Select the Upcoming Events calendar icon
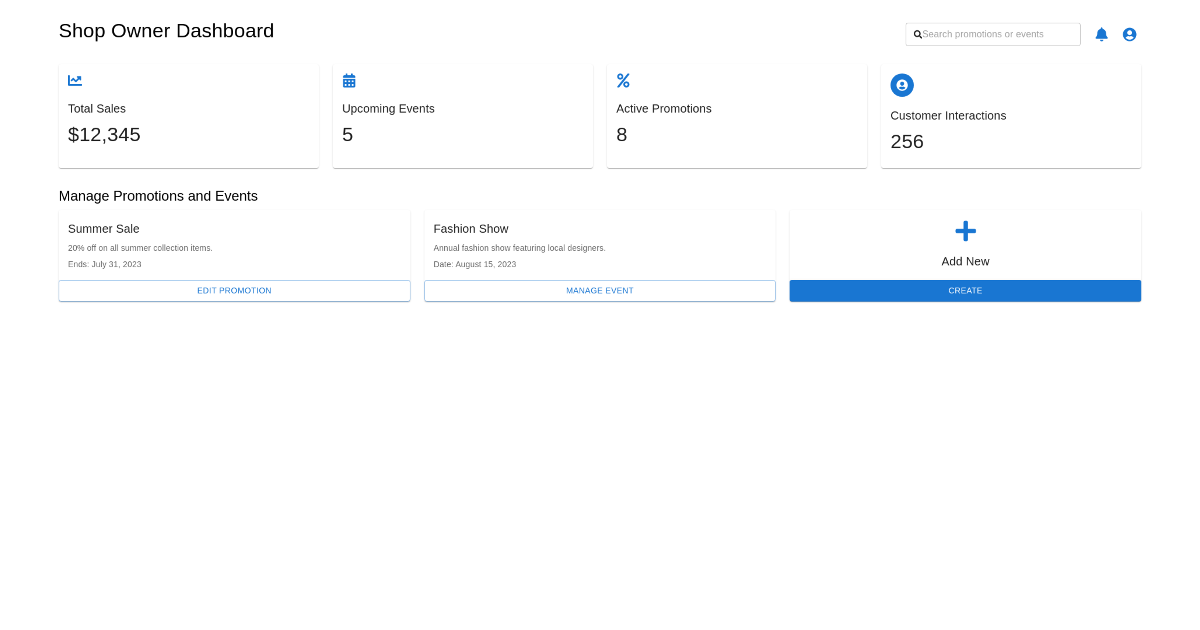 click(349, 80)
